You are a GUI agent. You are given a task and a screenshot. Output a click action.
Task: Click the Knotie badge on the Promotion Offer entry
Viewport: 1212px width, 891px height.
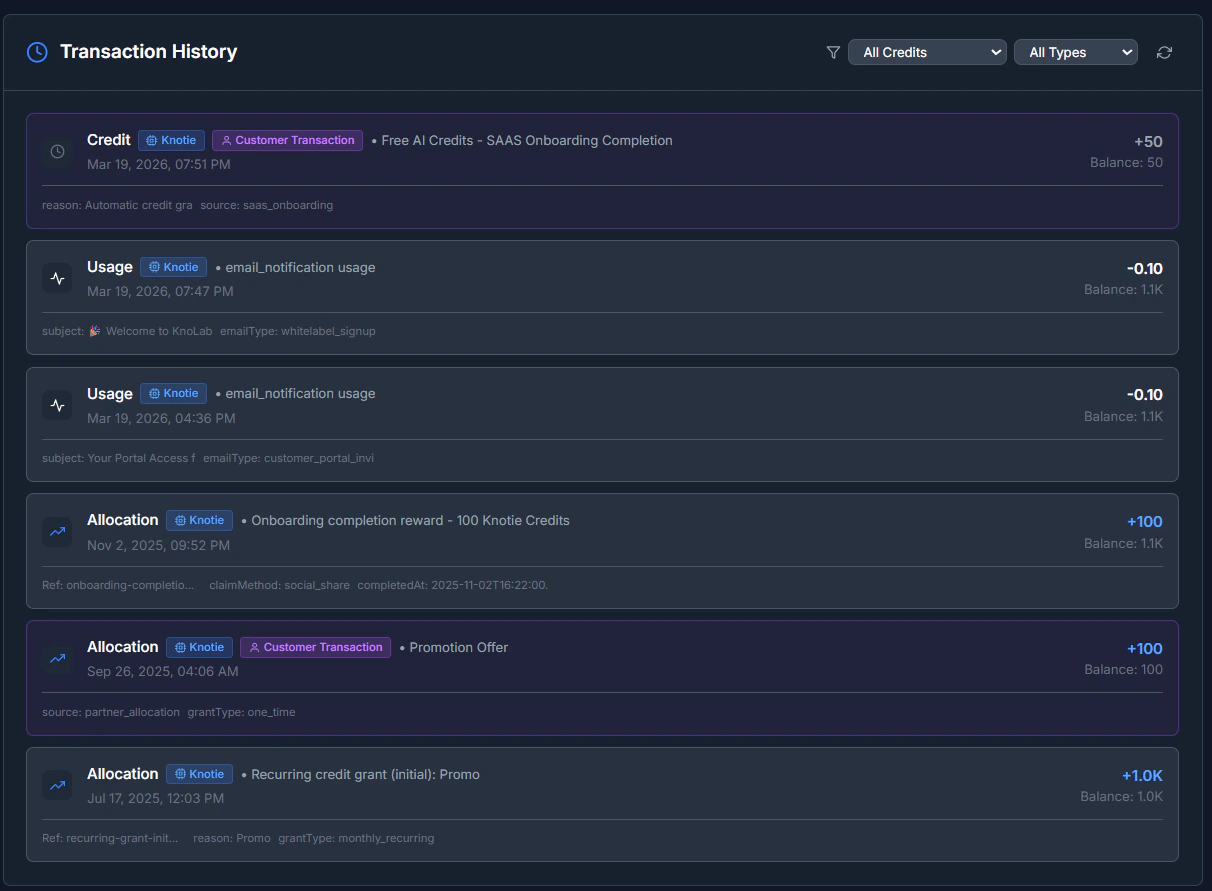(x=199, y=647)
